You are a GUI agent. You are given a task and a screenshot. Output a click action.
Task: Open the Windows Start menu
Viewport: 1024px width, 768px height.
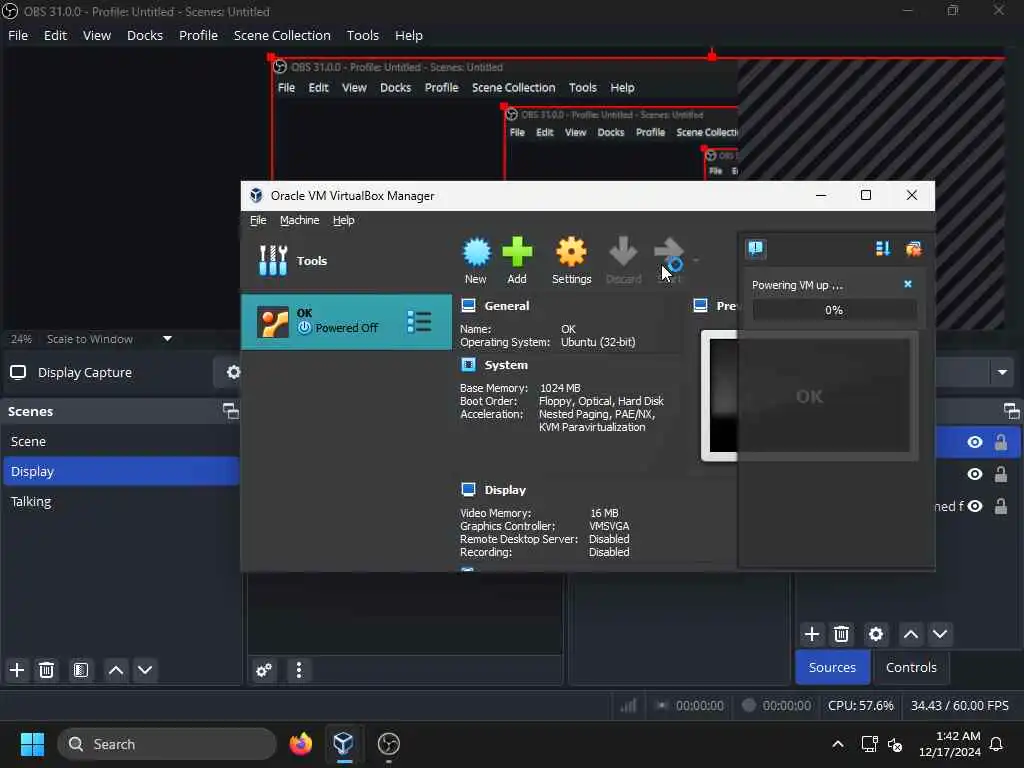[x=32, y=744]
